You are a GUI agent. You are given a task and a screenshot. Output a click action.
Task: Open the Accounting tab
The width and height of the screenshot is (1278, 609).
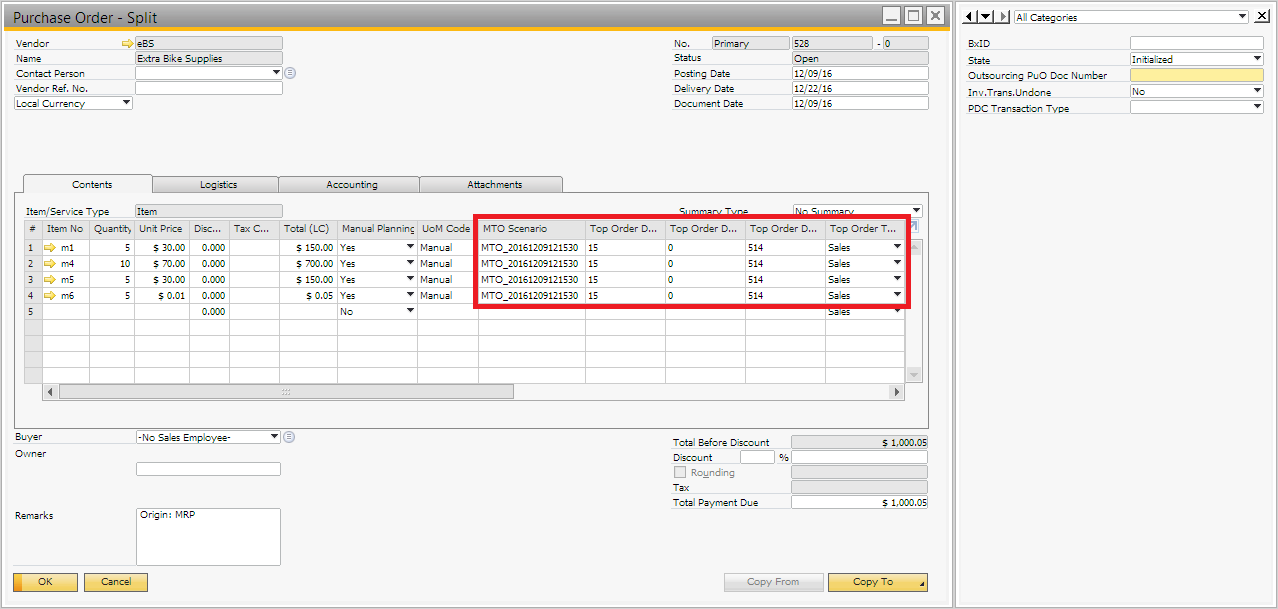coord(352,185)
